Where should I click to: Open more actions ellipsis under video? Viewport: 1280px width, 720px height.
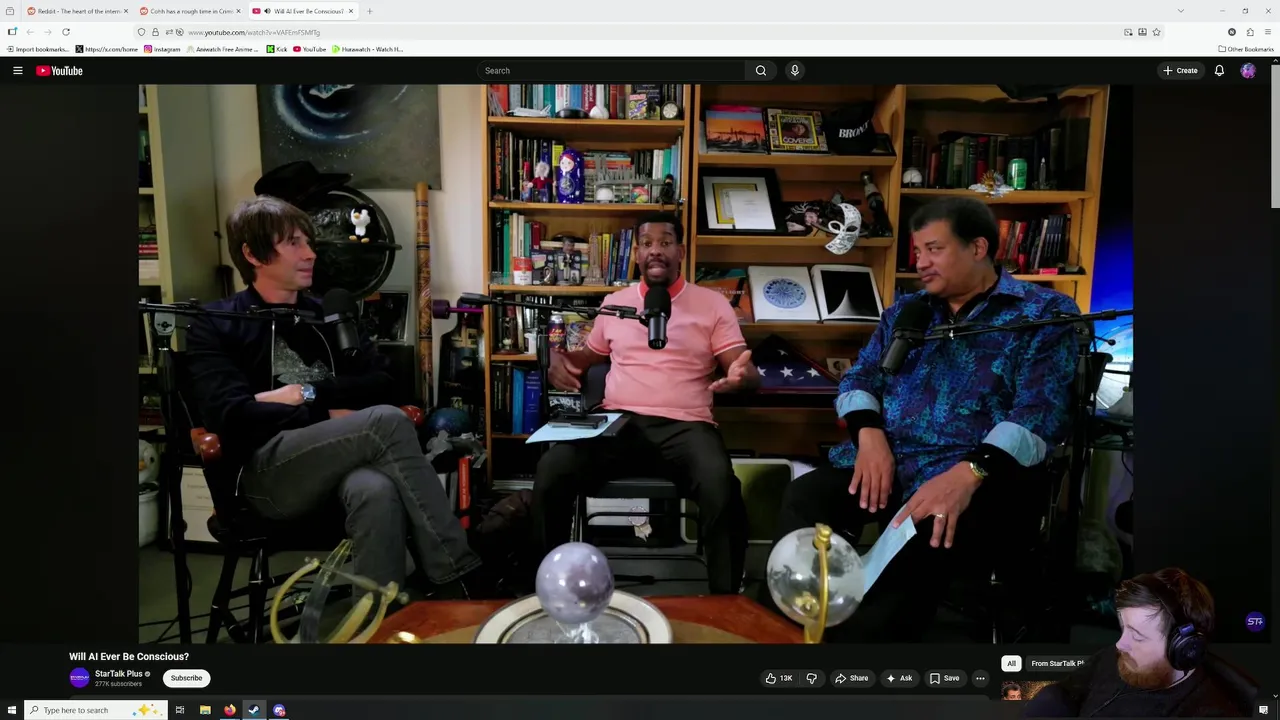[980, 678]
